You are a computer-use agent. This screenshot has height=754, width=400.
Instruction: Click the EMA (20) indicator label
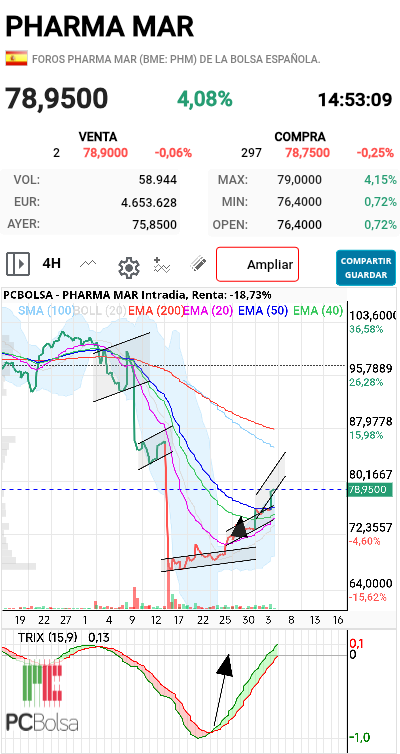click(x=208, y=311)
